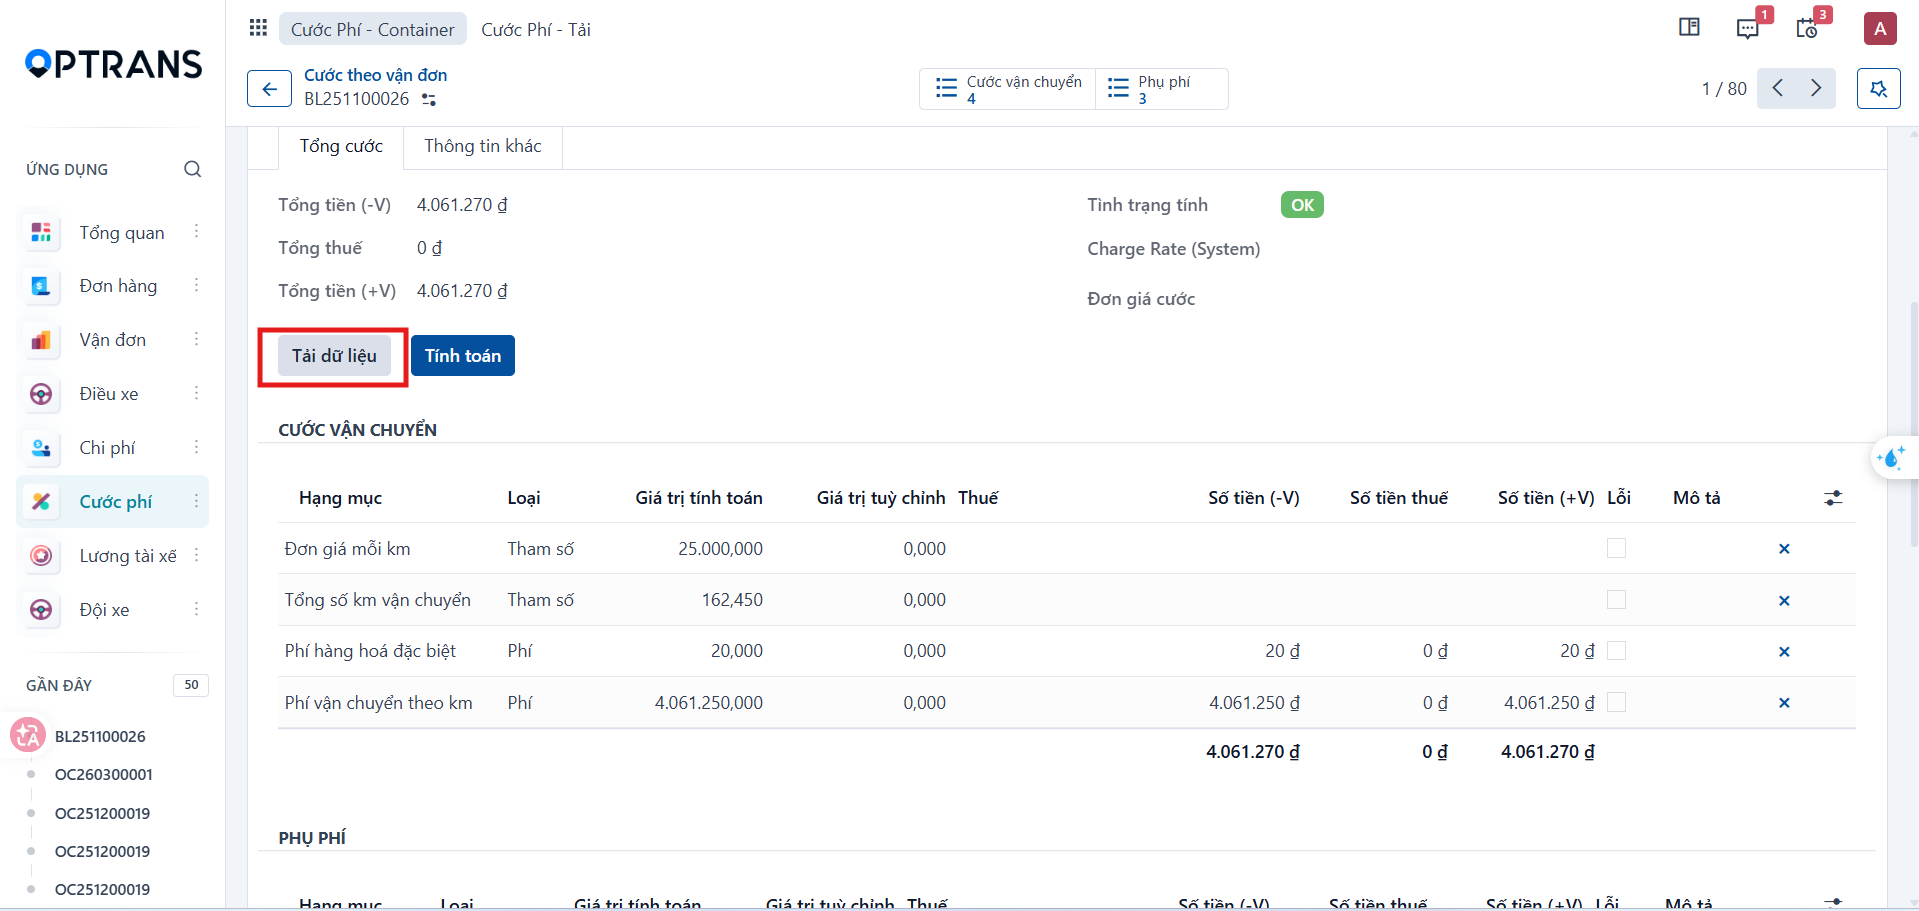Open user avatar A menu
Screen dimensions: 1919x911
(x=1880, y=28)
